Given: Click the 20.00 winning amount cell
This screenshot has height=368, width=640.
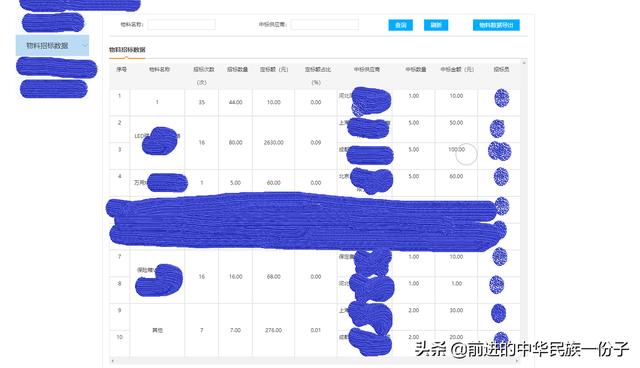Looking at the screenshot, I should 456,337.
